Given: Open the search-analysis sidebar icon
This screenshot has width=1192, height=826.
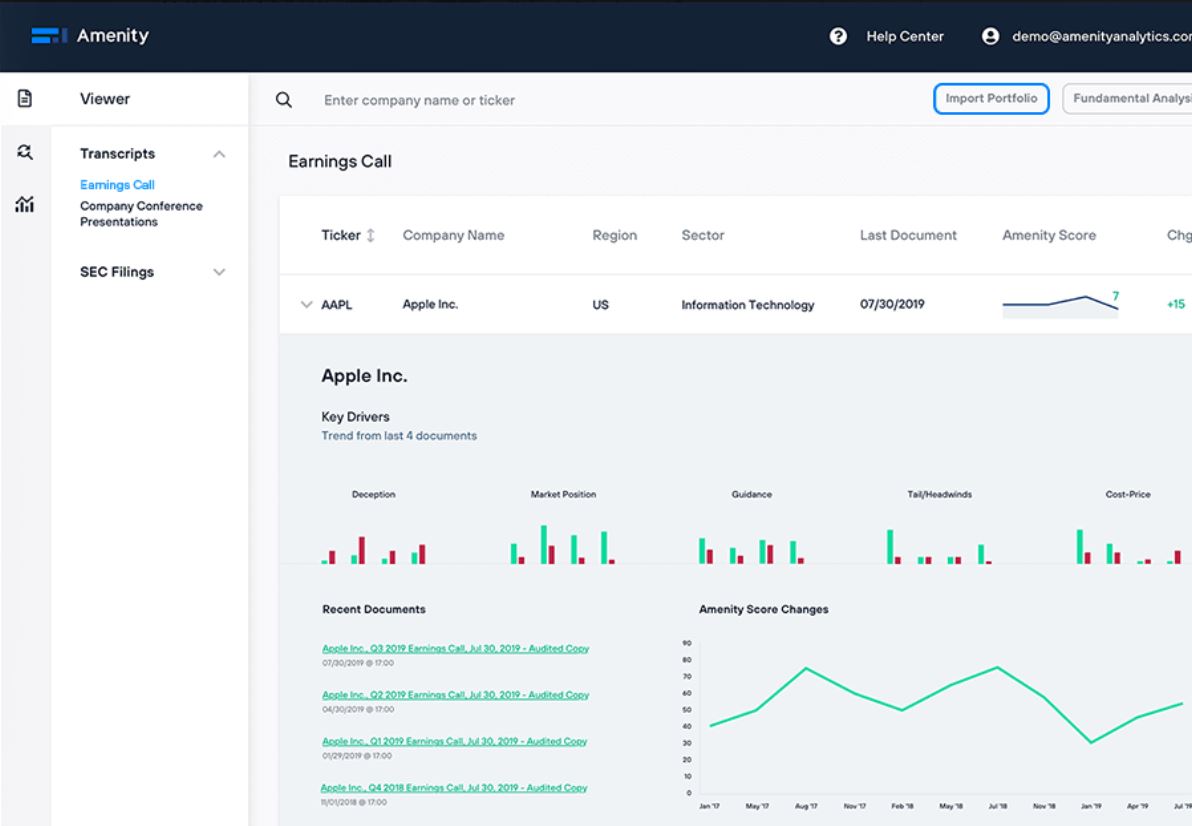Looking at the screenshot, I should pos(25,152).
